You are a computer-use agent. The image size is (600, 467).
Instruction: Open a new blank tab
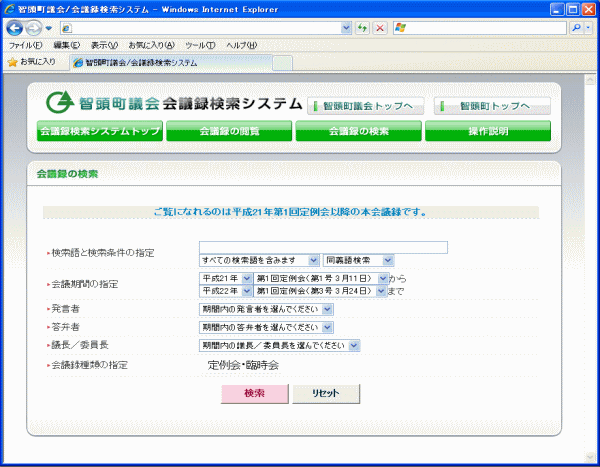click(x=282, y=63)
